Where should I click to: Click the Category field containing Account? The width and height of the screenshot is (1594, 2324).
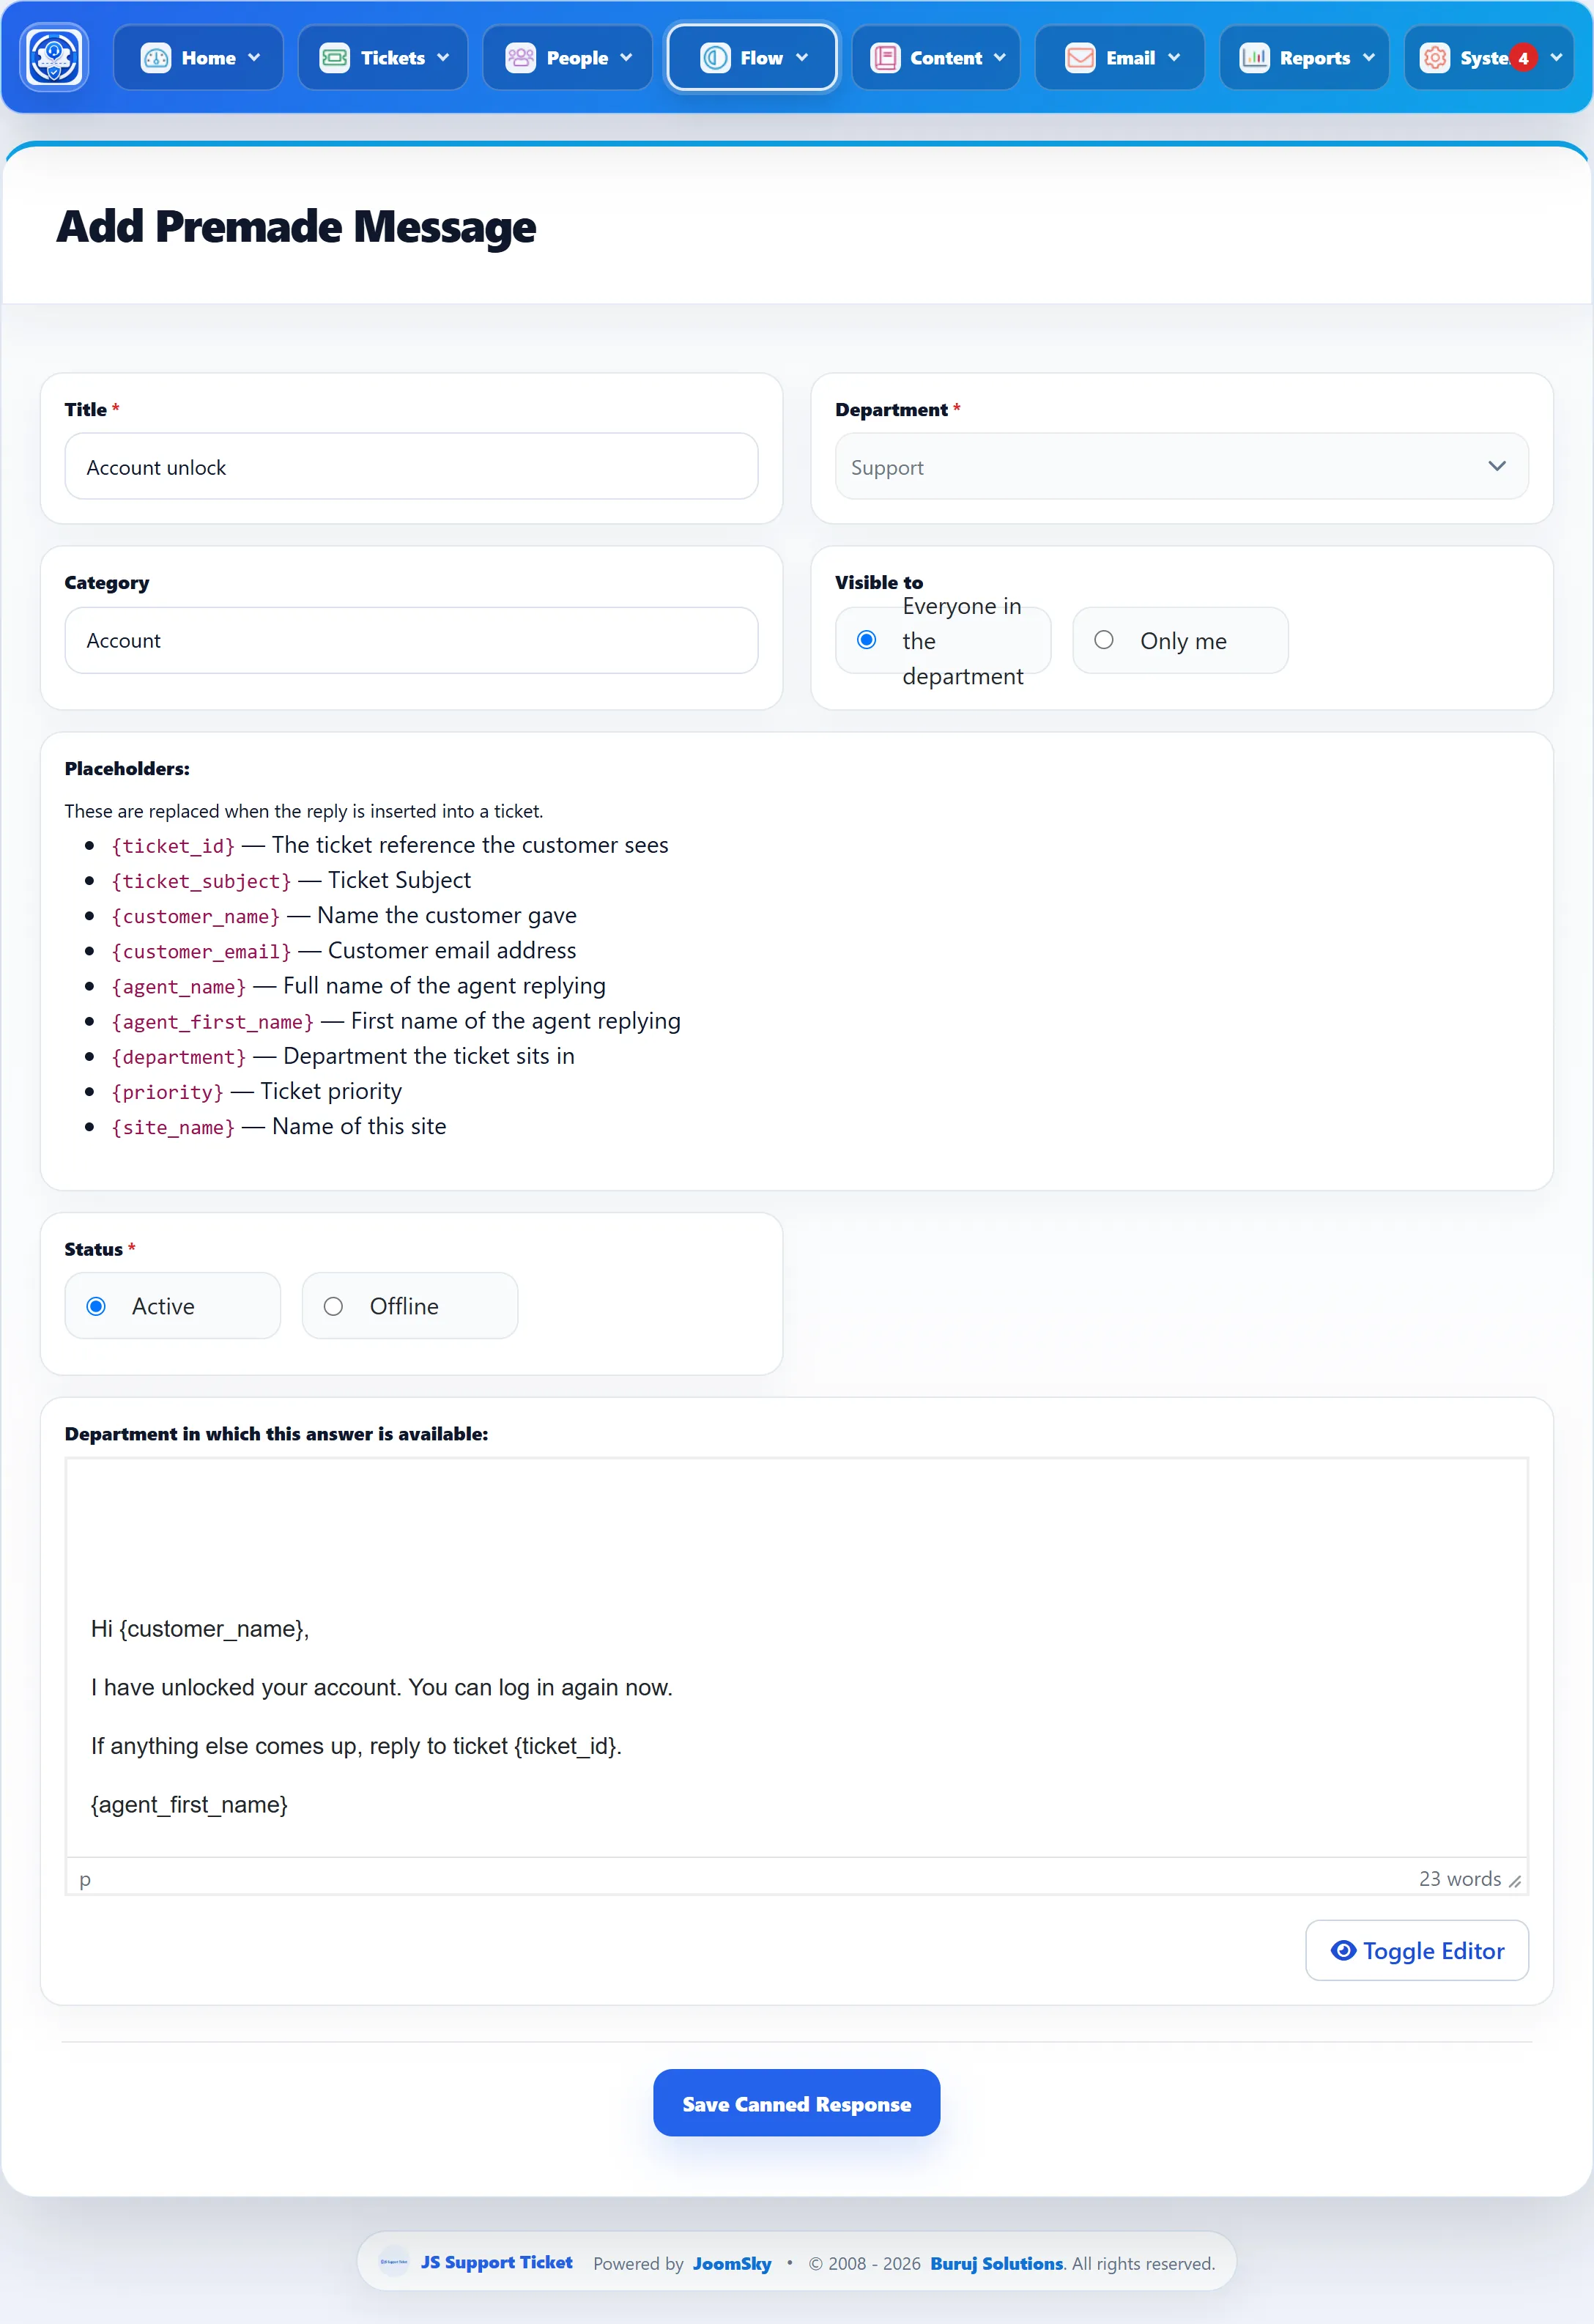(x=411, y=640)
